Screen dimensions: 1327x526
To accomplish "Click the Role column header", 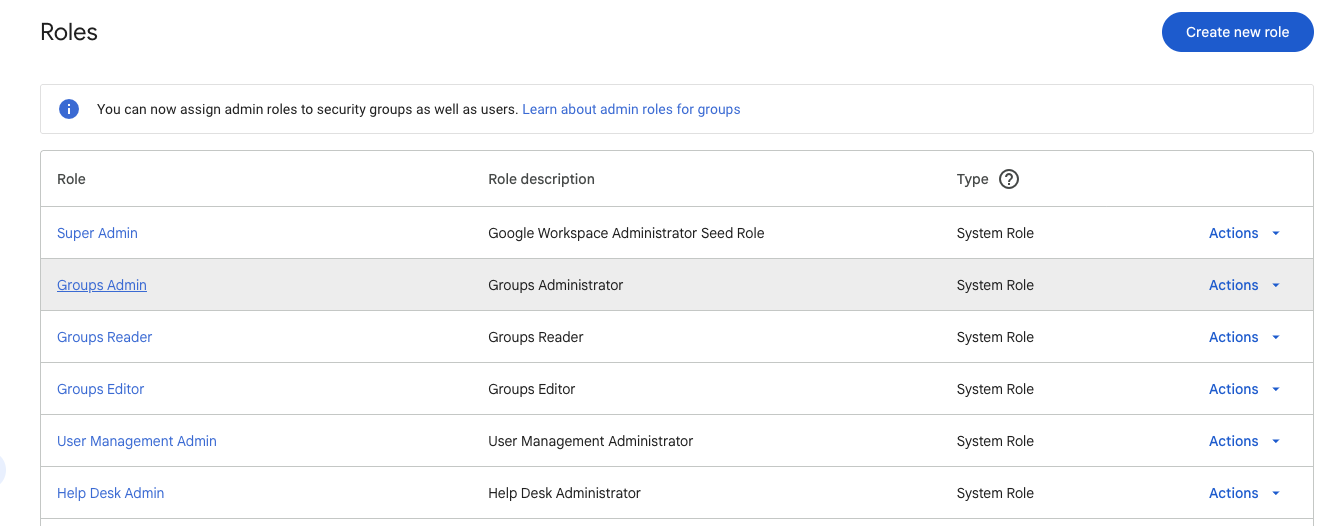I will [72, 179].
